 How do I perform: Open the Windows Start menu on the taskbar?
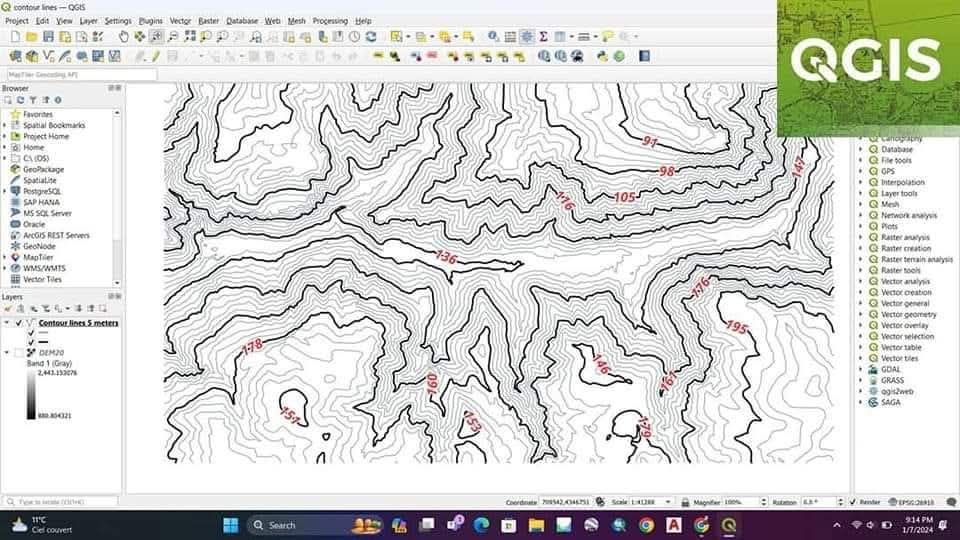pos(231,525)
